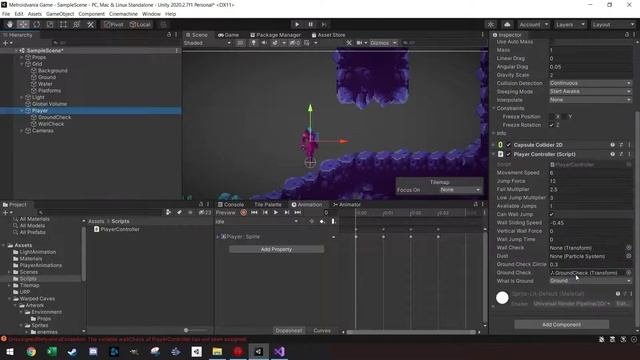Toggle the Can Wall Jump checkbox

[x=551, y=214]
